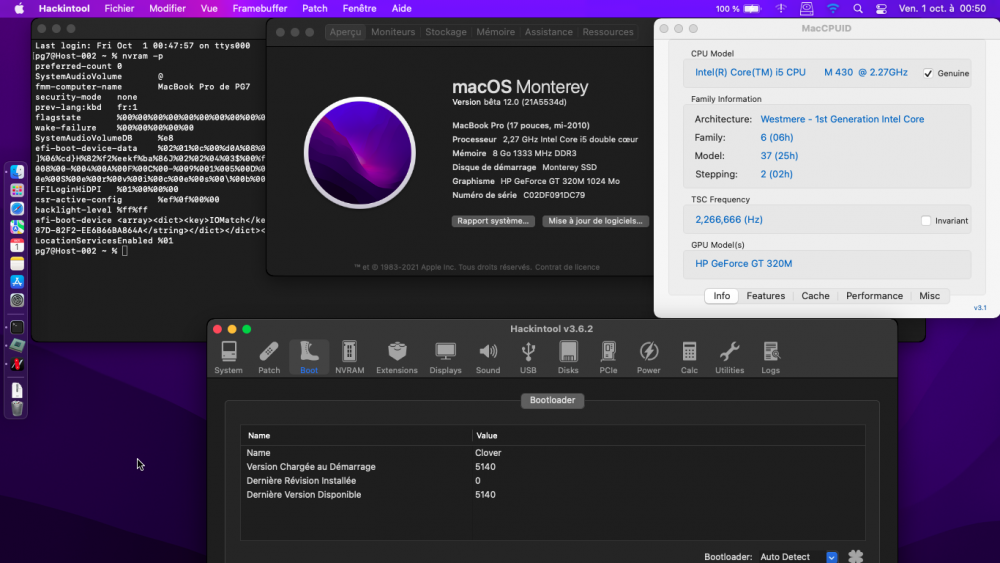
Task: Open the Aide menu
Action: point(401,8)
